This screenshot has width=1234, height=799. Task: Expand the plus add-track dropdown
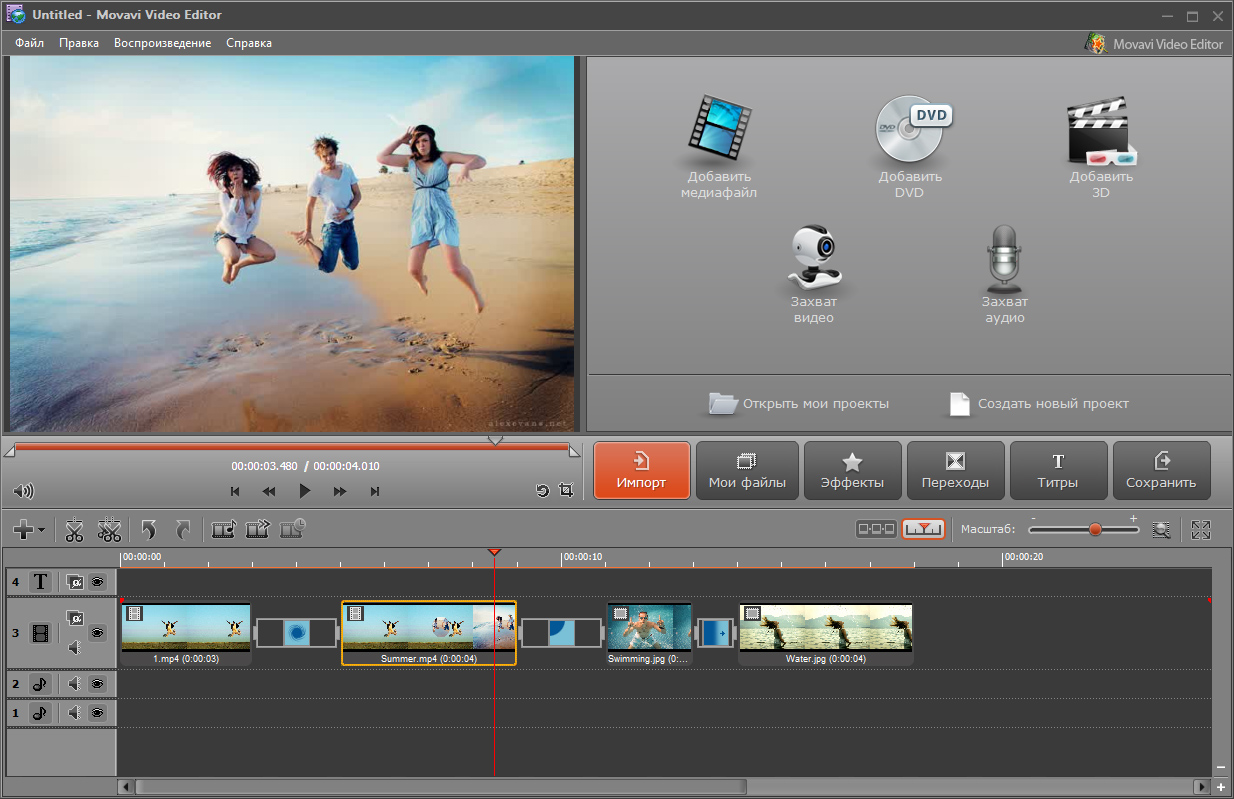click(x=29, y=530)
